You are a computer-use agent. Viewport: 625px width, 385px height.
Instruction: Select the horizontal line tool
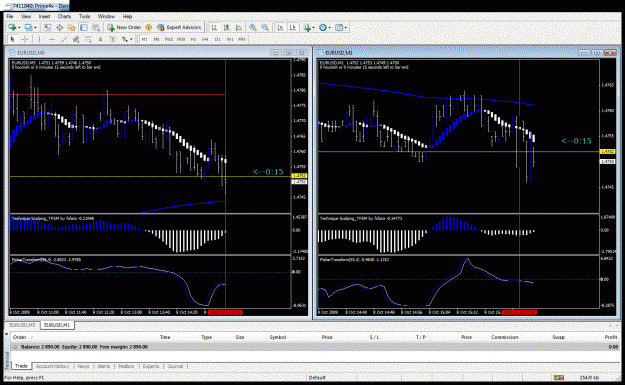click(x=52, y=39)
